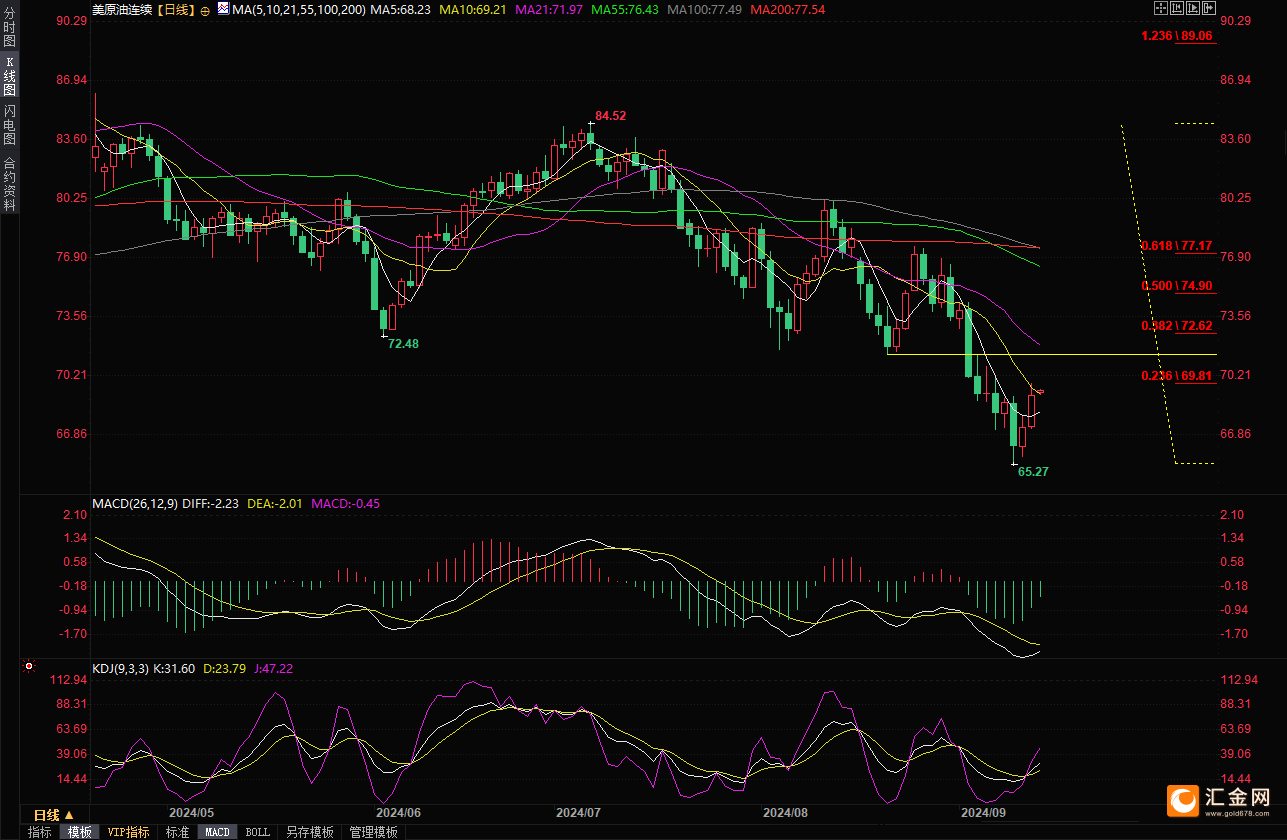Click the J:47.22 value
Viewport: 1287px width, 840px height.
click(x=272, y=668)
